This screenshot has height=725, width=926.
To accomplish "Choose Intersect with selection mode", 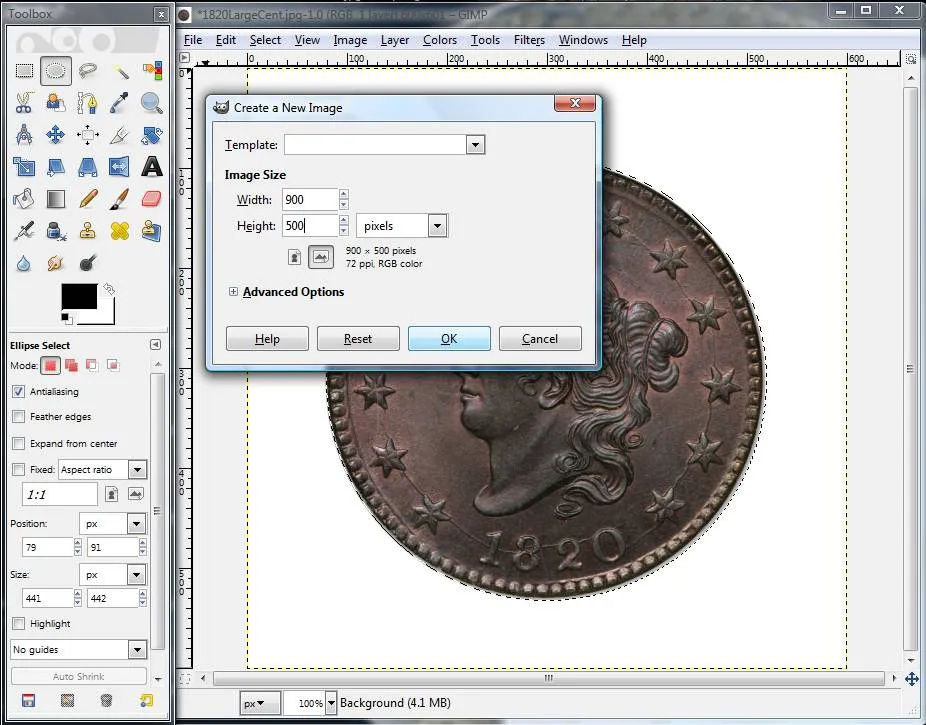I will pos(113,365).
